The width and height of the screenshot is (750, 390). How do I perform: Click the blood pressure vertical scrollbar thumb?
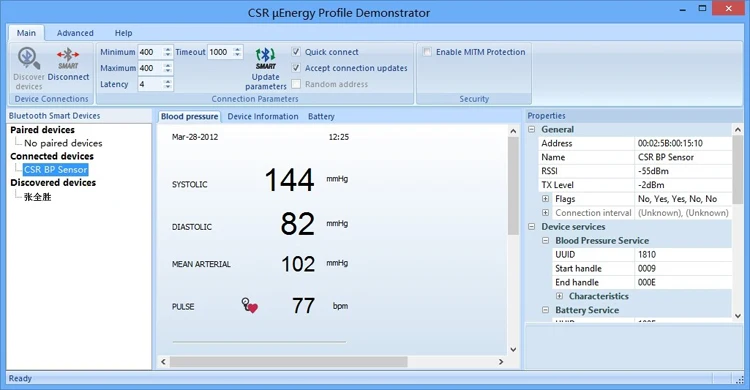coord(513,186)
